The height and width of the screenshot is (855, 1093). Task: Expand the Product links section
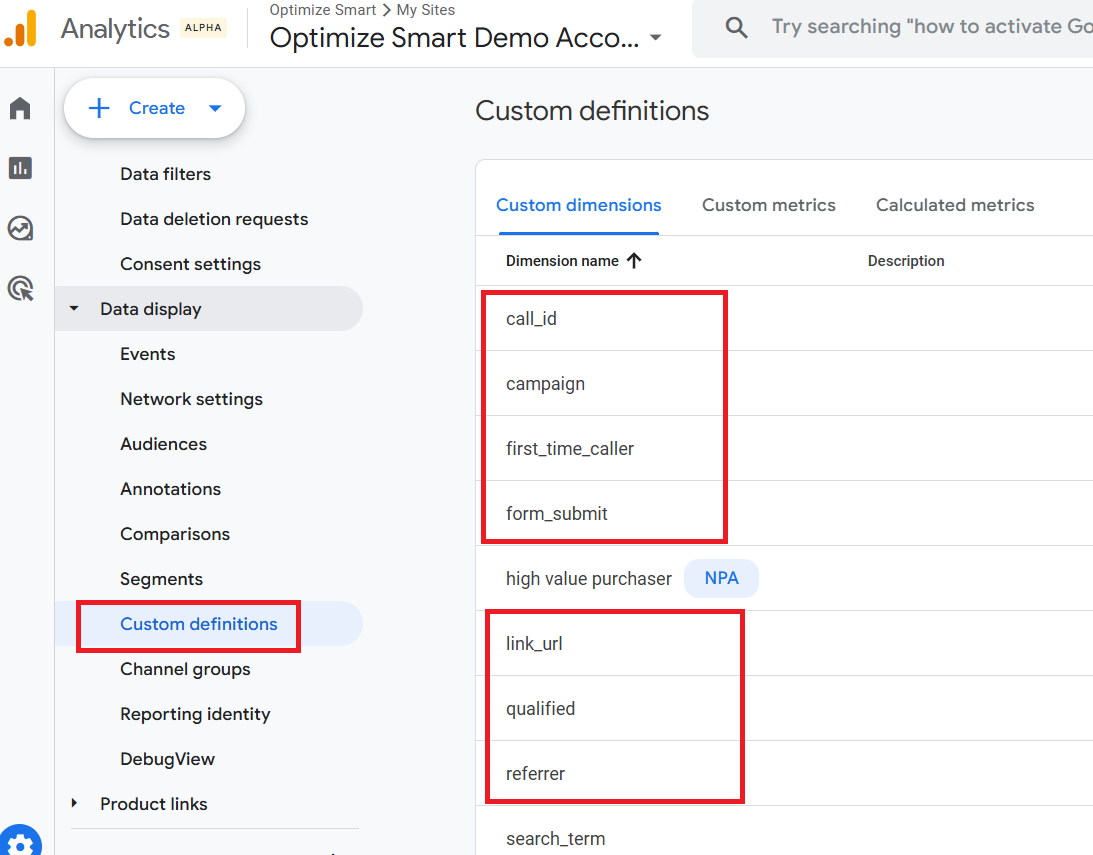pyautogui.click(x=74, y=804)
